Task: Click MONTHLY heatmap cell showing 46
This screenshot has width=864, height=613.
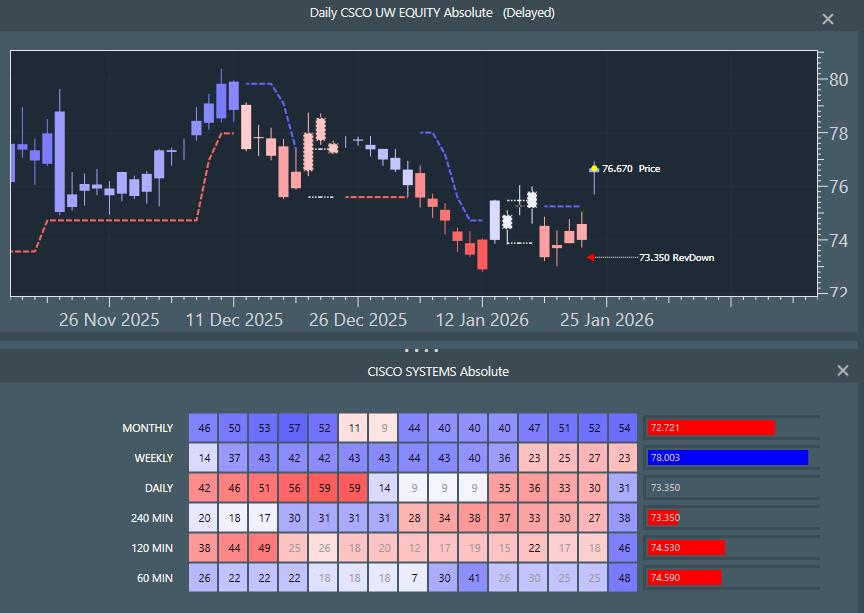Action: point(204,428)
